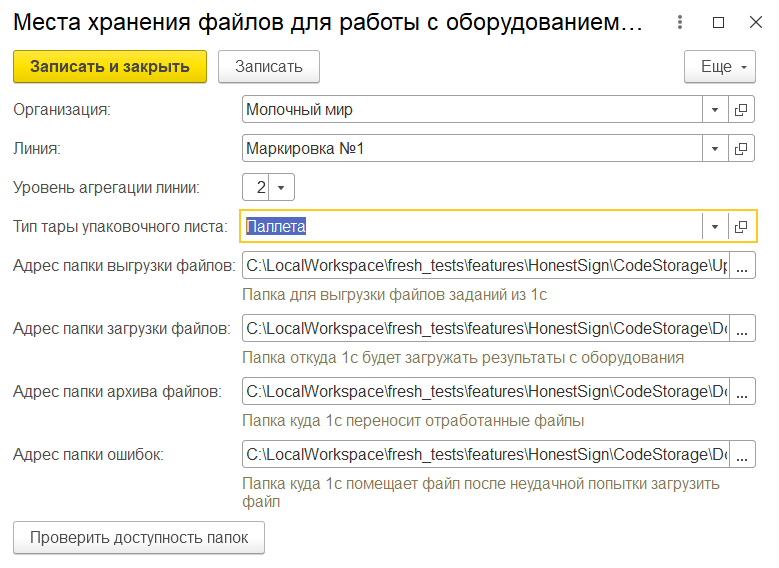Click the Паллета field for тип тары
The image size is (779, 568).
tap(470, 227)
